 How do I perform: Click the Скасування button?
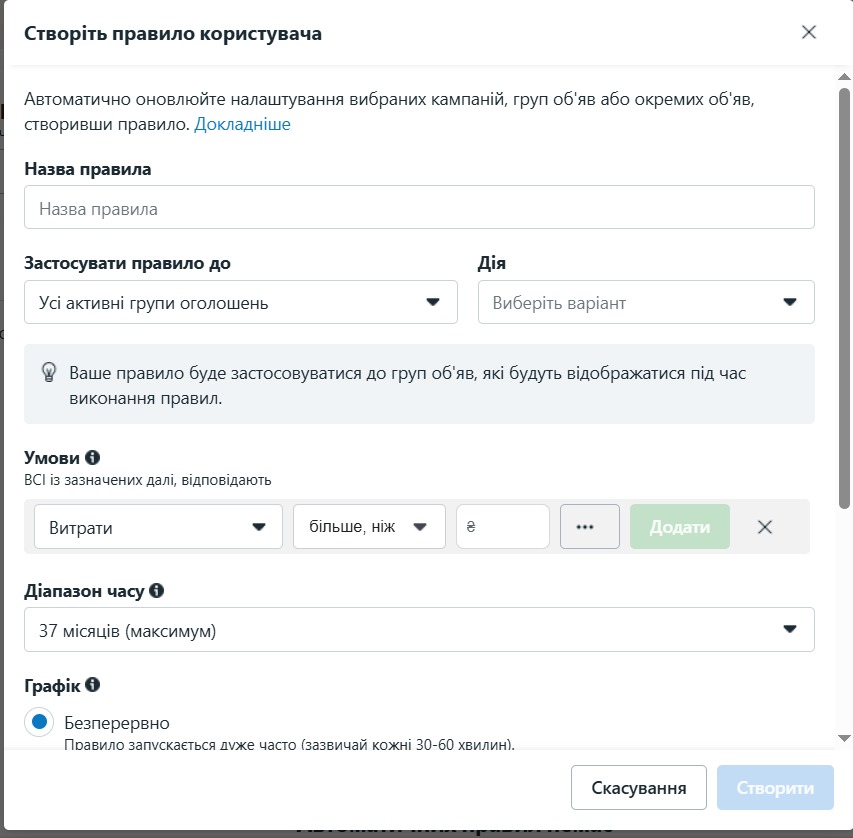click(639, 787)
